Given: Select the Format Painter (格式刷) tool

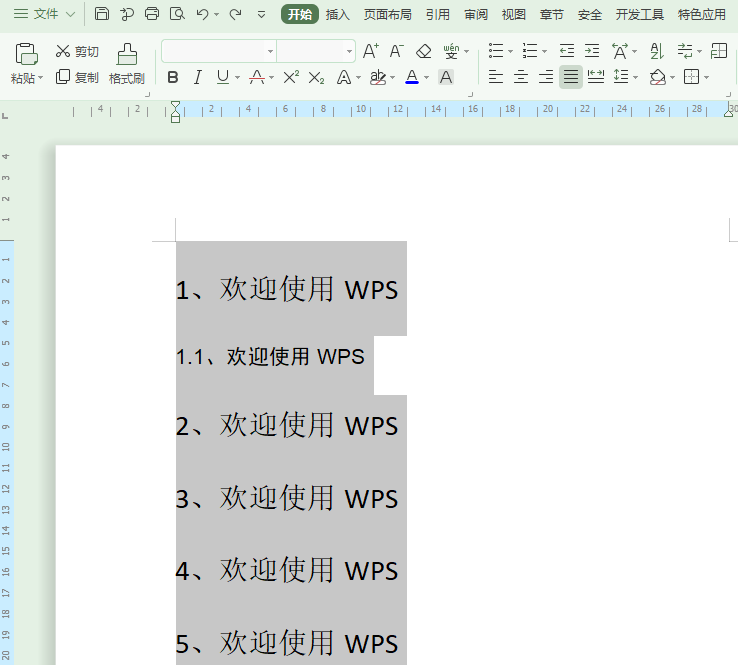Looking at the screenshot, I should [x=127, y=64].
